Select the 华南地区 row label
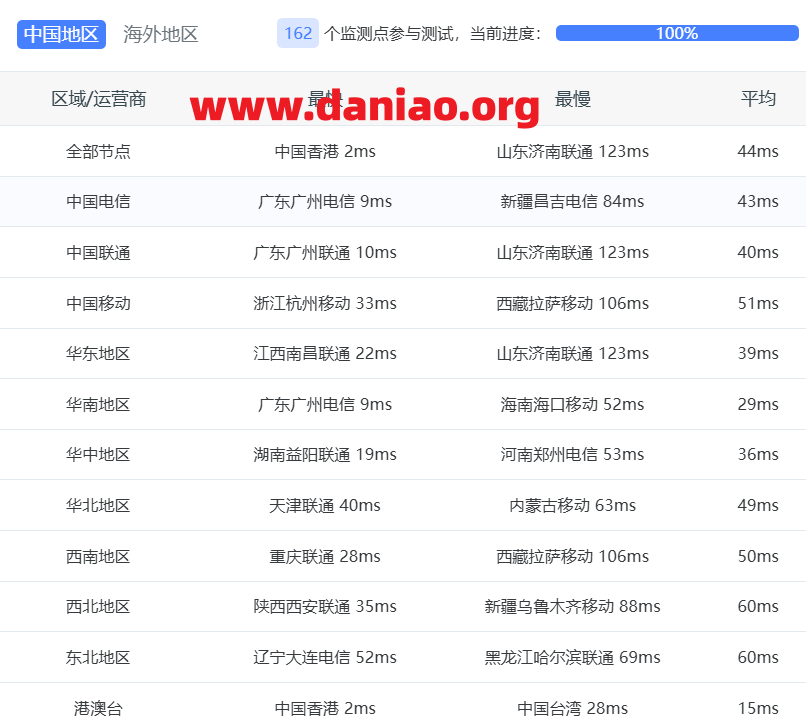Screen dimensions: 806x726 point(98,405)
